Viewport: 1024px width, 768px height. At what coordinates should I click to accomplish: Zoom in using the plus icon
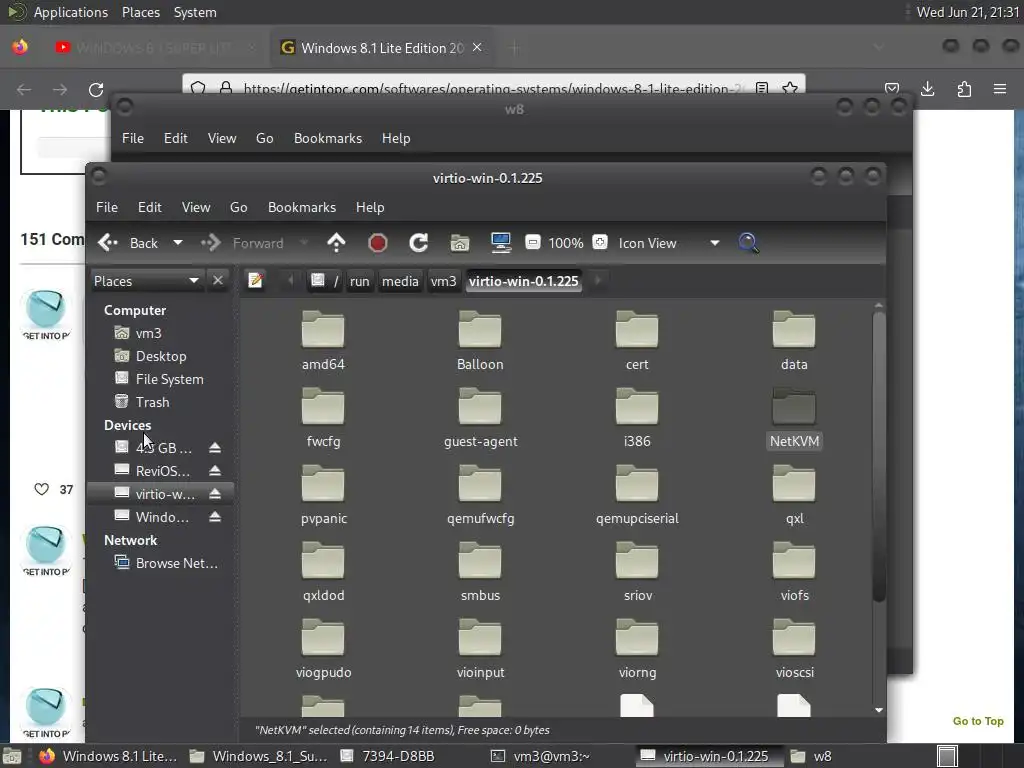(x=600, y=242)
